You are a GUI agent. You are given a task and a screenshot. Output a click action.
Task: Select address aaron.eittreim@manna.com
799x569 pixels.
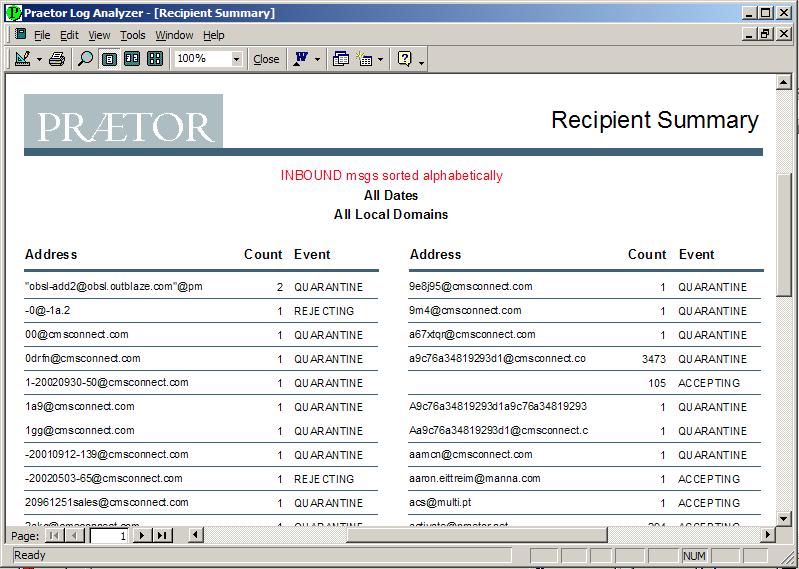[x=474, y=478]
